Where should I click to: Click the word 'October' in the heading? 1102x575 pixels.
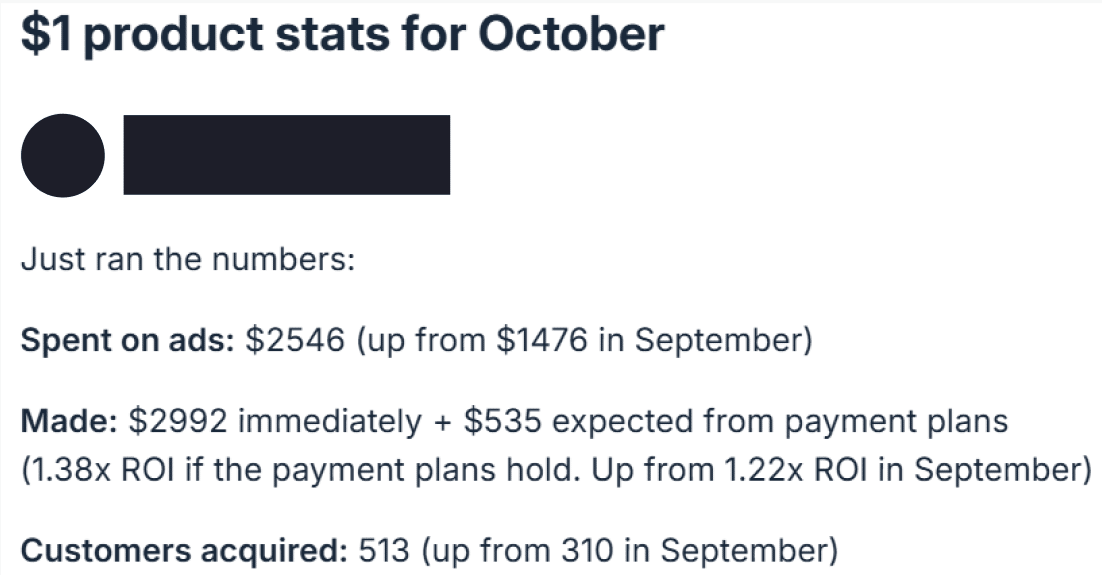571,34
